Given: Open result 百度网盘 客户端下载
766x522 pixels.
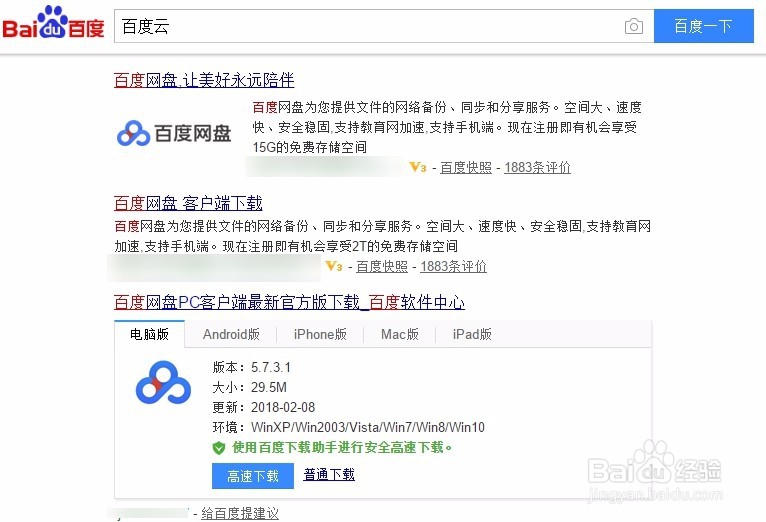Looking at the screenshot, I should (x=188, y=203).
